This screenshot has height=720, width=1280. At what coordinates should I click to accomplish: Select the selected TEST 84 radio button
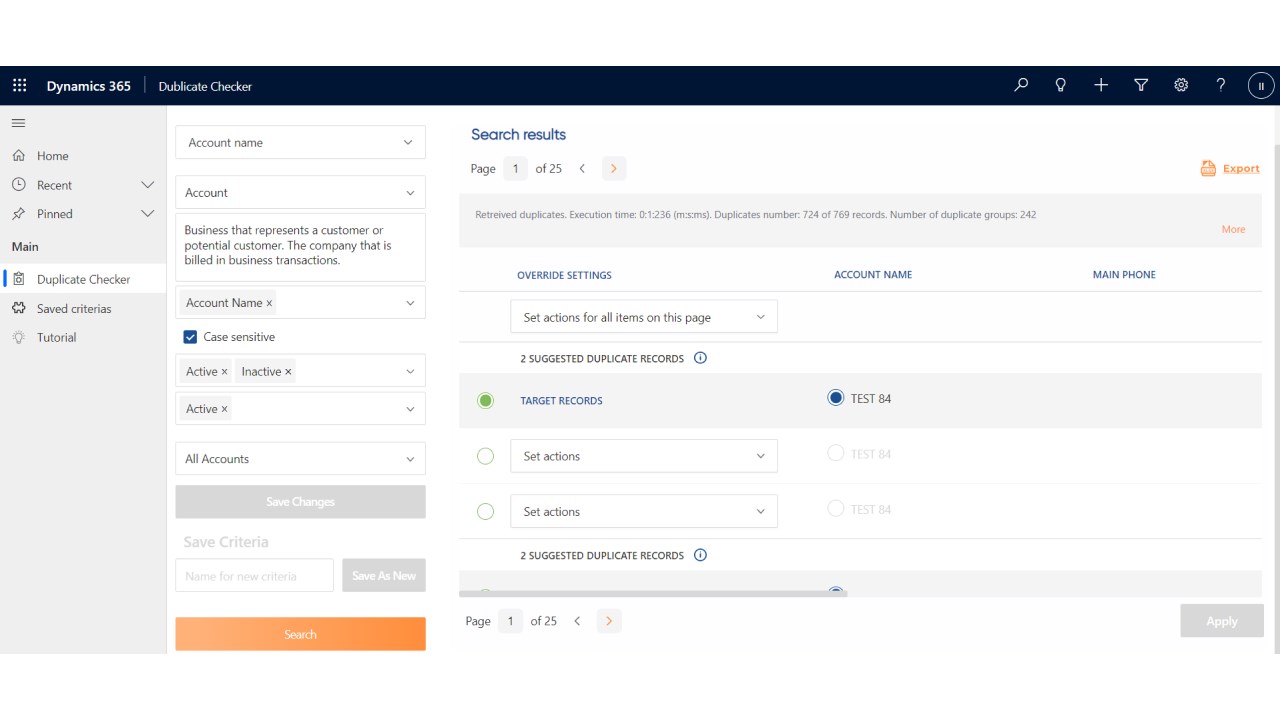[836, 398]
